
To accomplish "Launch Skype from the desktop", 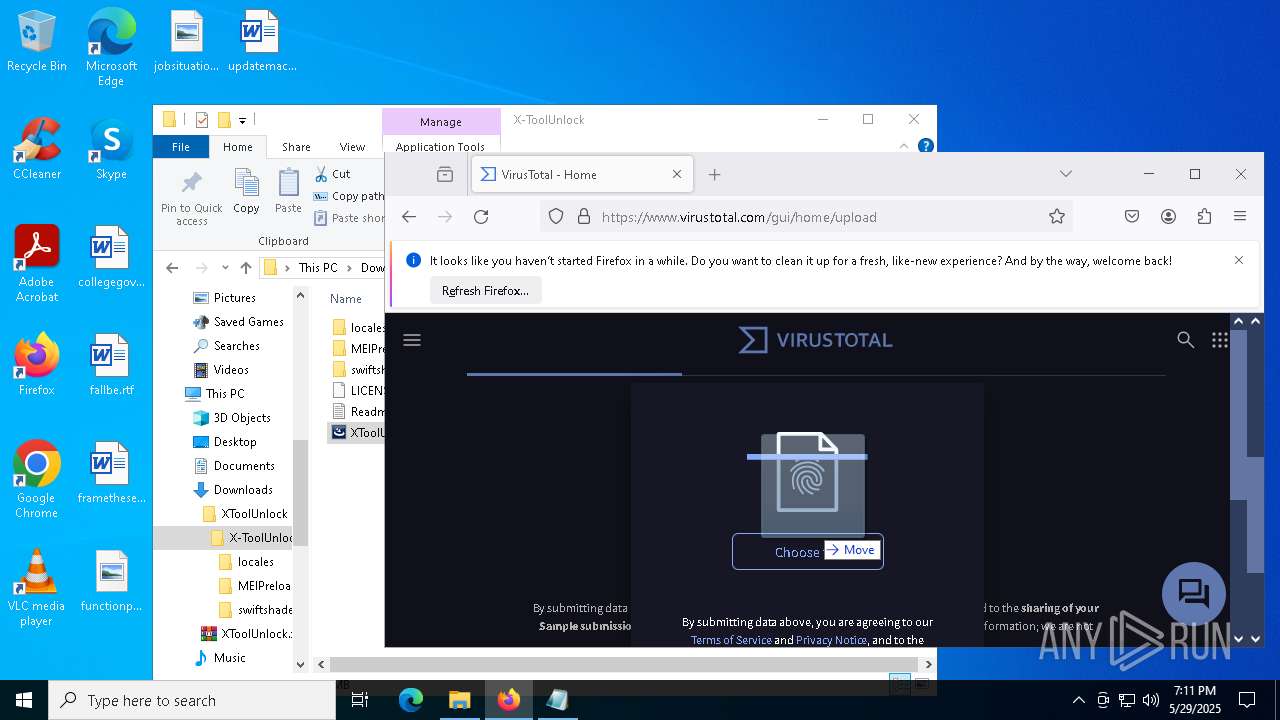I will (x=111, y=149).
